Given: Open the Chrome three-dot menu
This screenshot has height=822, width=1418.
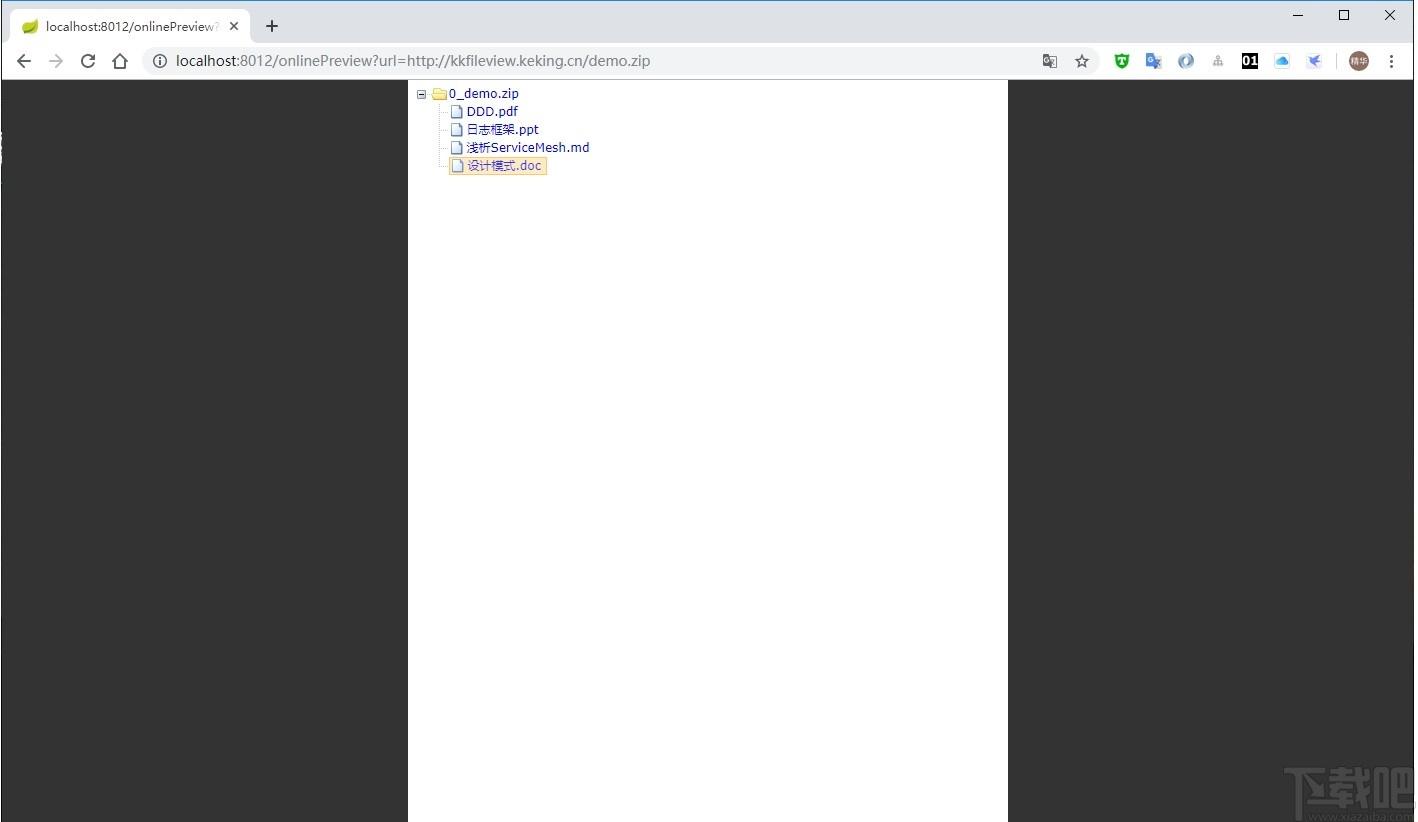Looking at the screenshot, I should click(x=1391, y=61).
